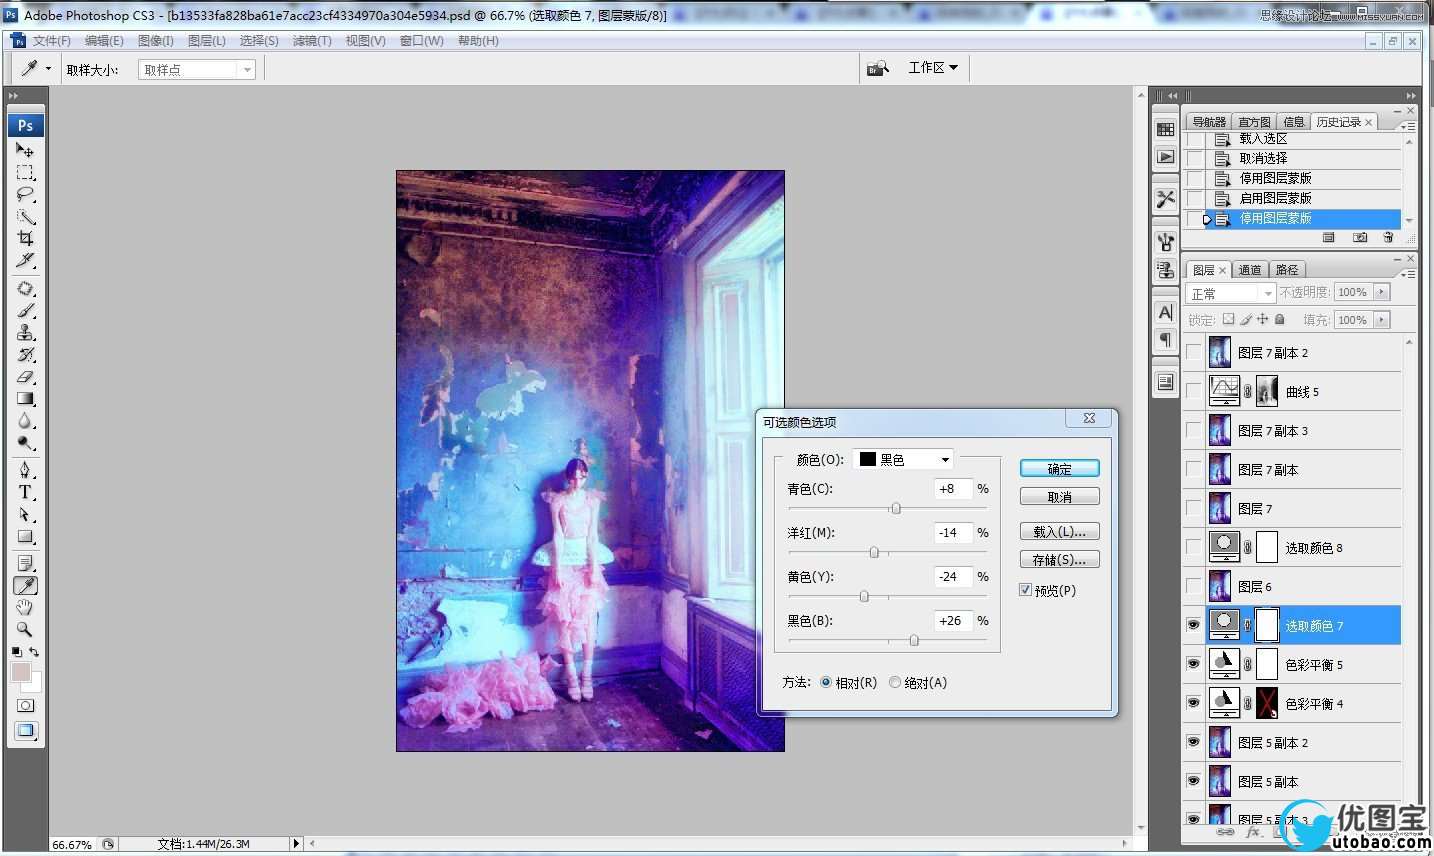The width and height of the screenshot is (1434, 856).
Task: Switch to the 路径 tab
Action: [x=1287, y=270]
